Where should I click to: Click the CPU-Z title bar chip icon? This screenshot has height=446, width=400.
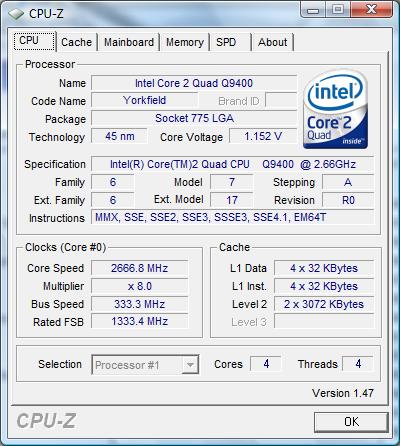tap(16, 14)
